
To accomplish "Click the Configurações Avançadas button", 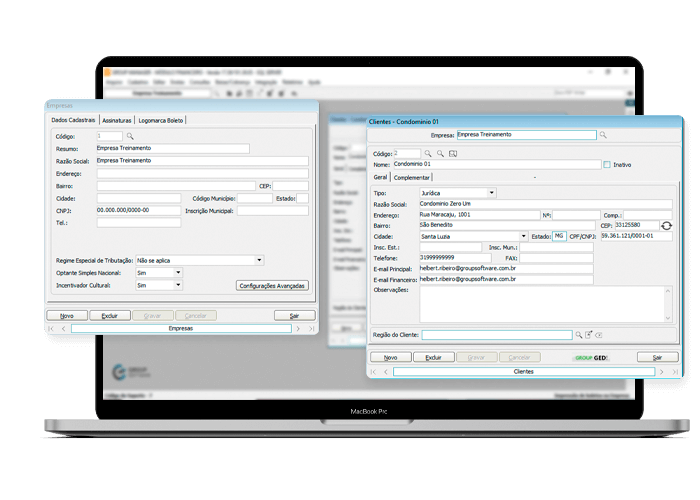I will click(272, 286).
